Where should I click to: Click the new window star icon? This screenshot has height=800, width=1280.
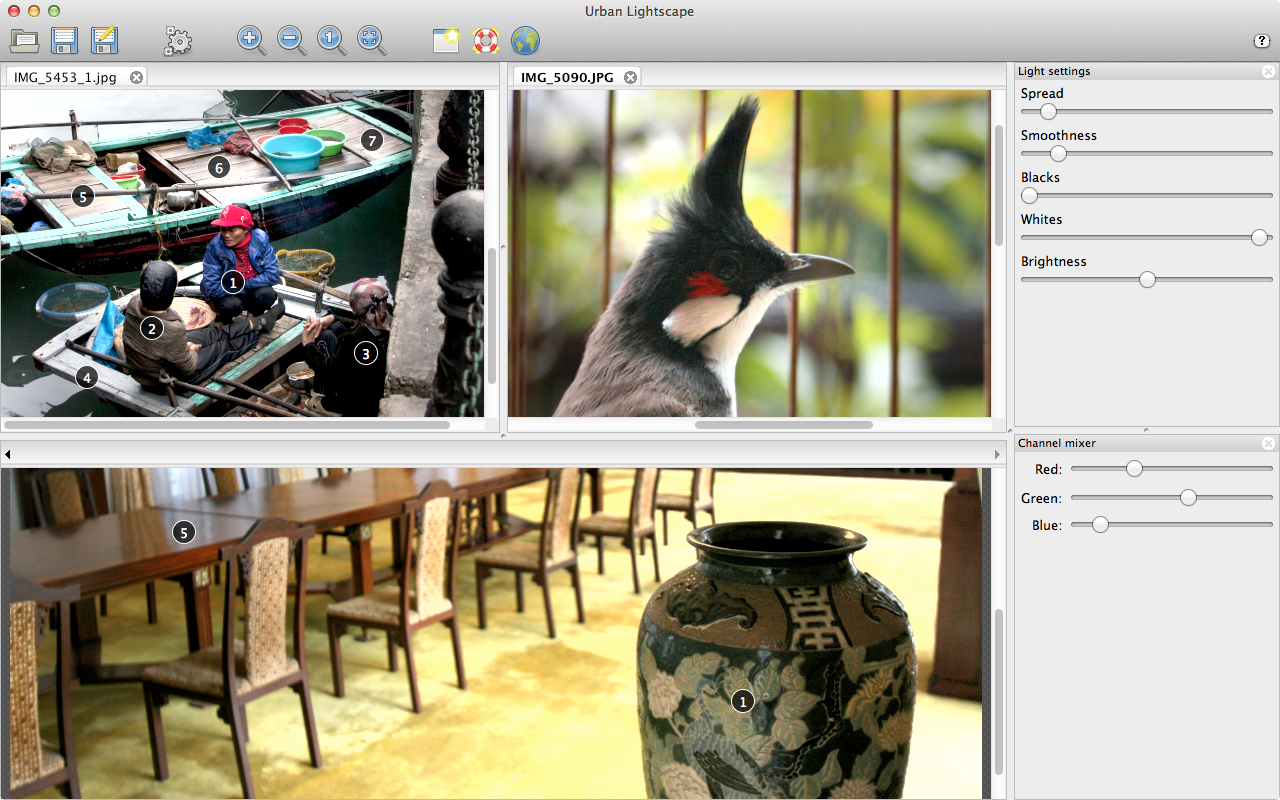(446, 41)
